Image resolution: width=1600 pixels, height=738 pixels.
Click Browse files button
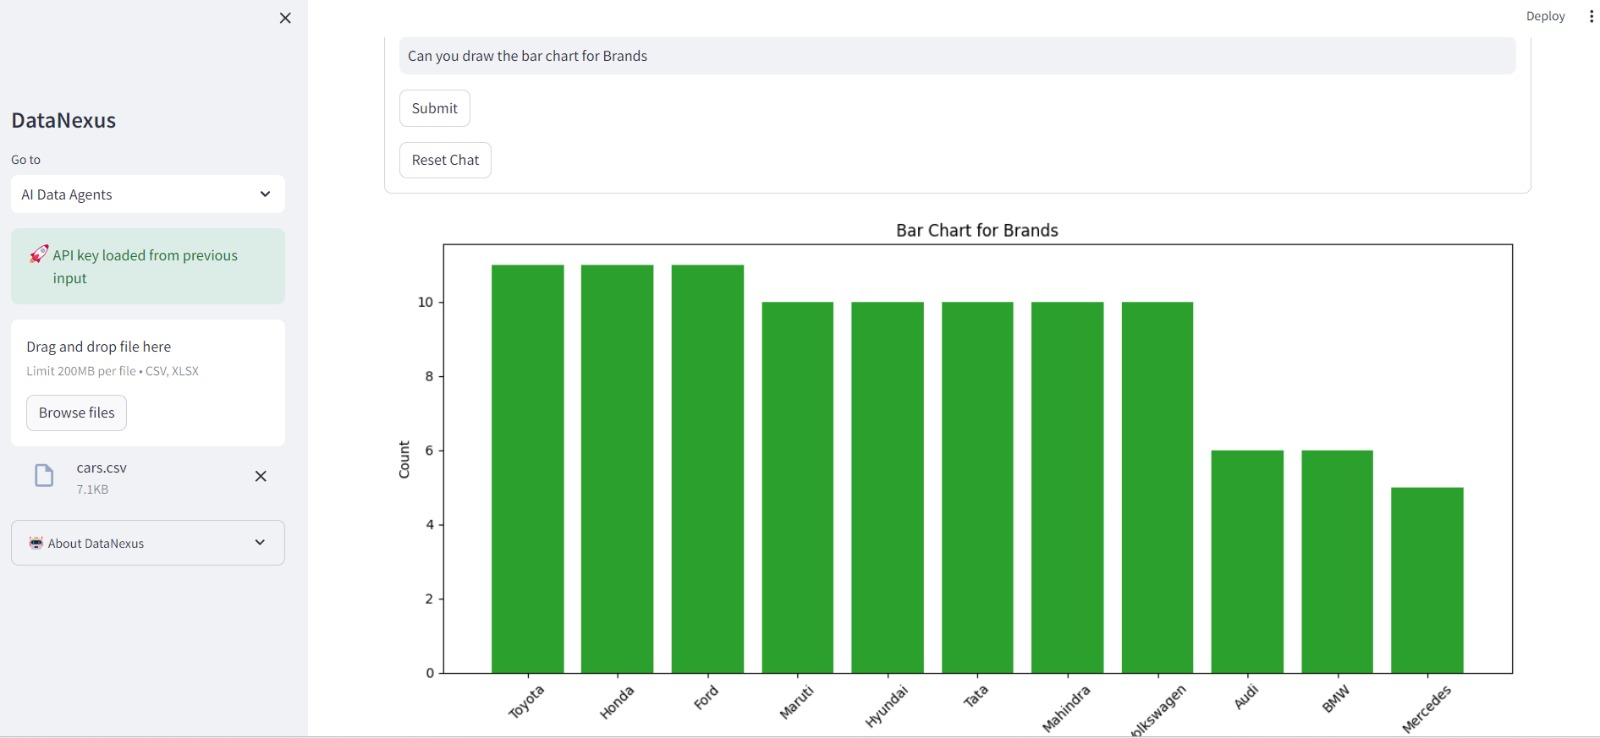click(77, 413)
